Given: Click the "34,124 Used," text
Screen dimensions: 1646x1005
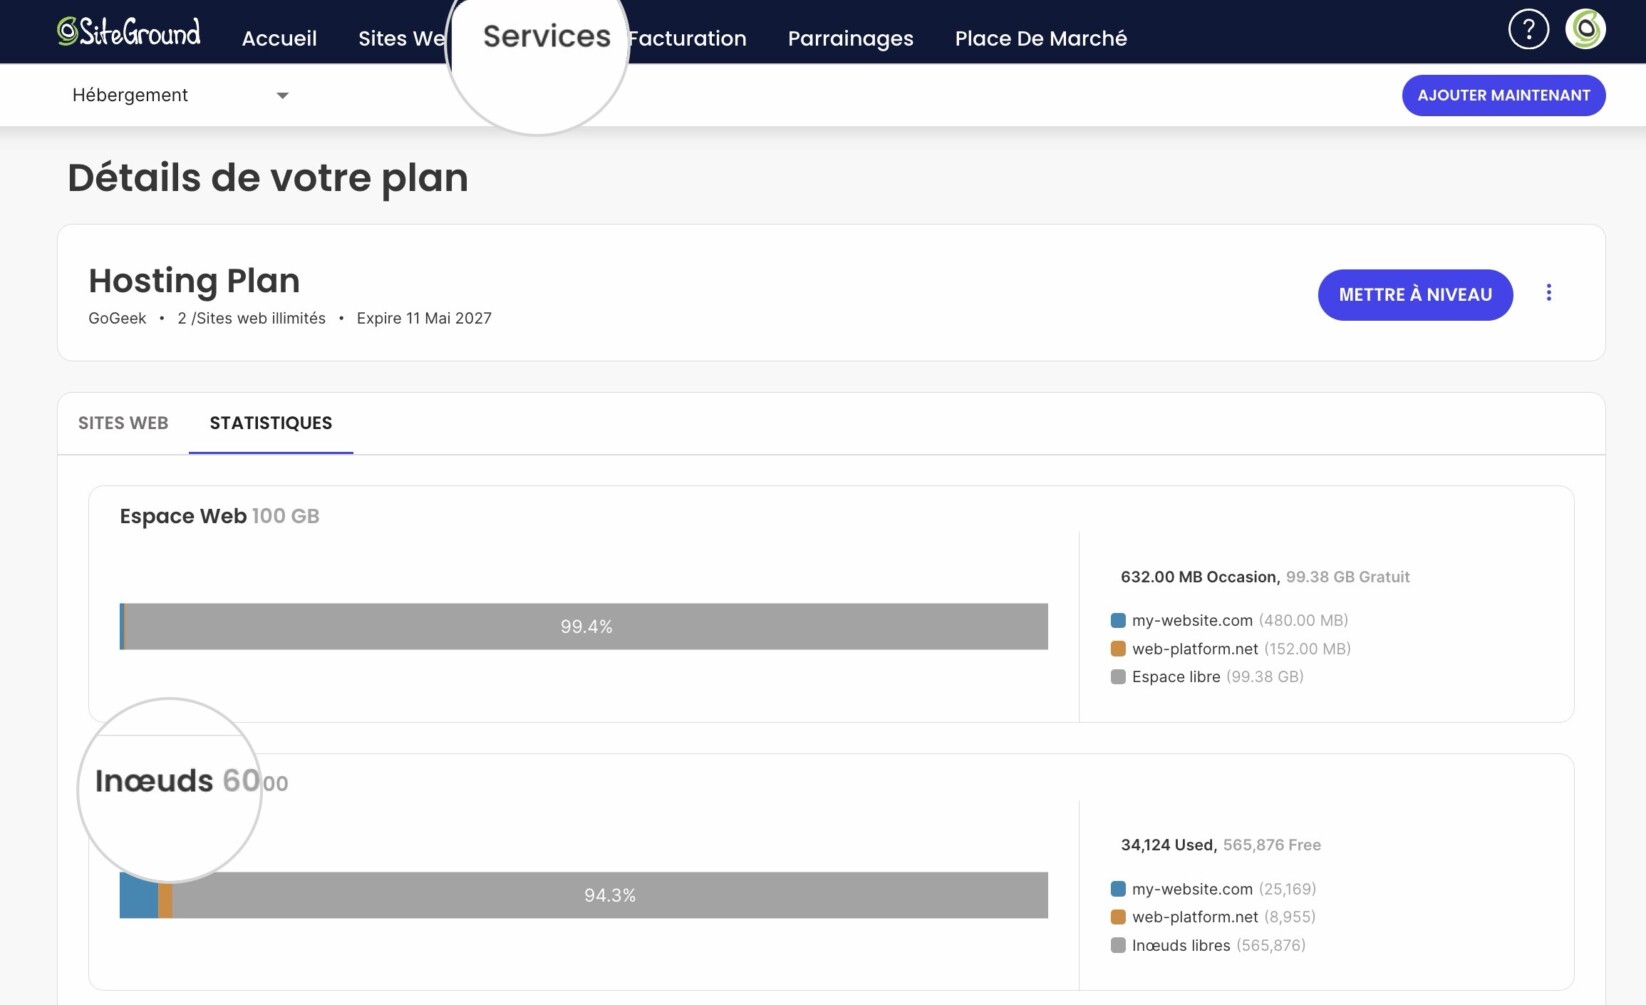Looking at the screenshot, I should coord(1169,845).
